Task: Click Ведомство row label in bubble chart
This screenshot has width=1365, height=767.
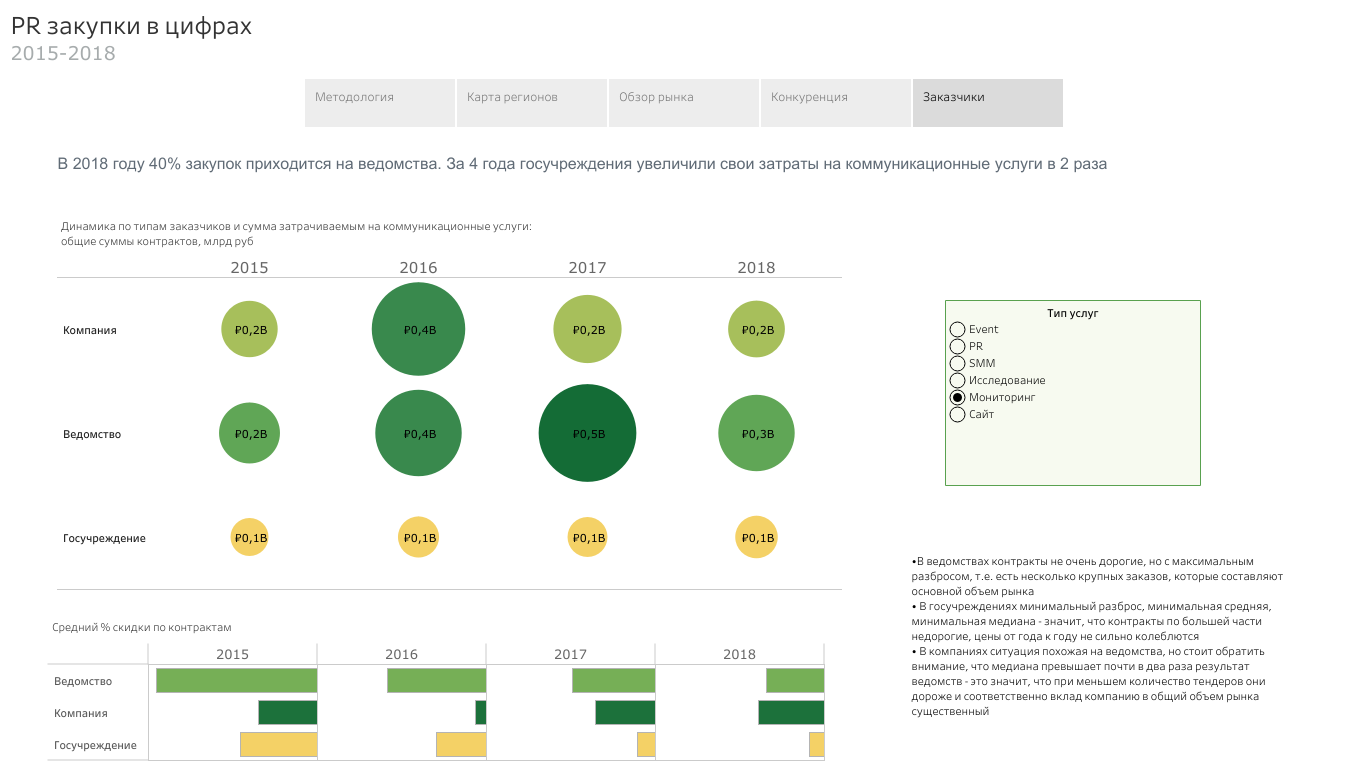Action: [92, 434]
